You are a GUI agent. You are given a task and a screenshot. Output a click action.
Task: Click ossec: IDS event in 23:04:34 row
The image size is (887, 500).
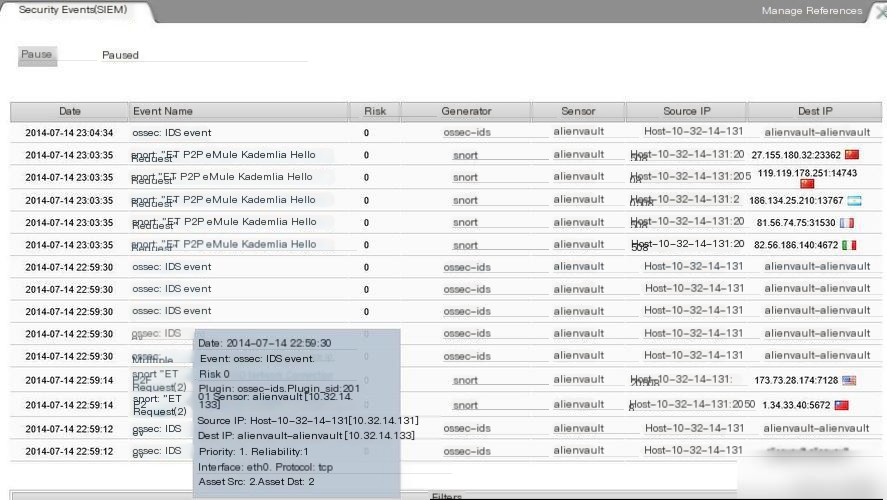pos(171,133)
